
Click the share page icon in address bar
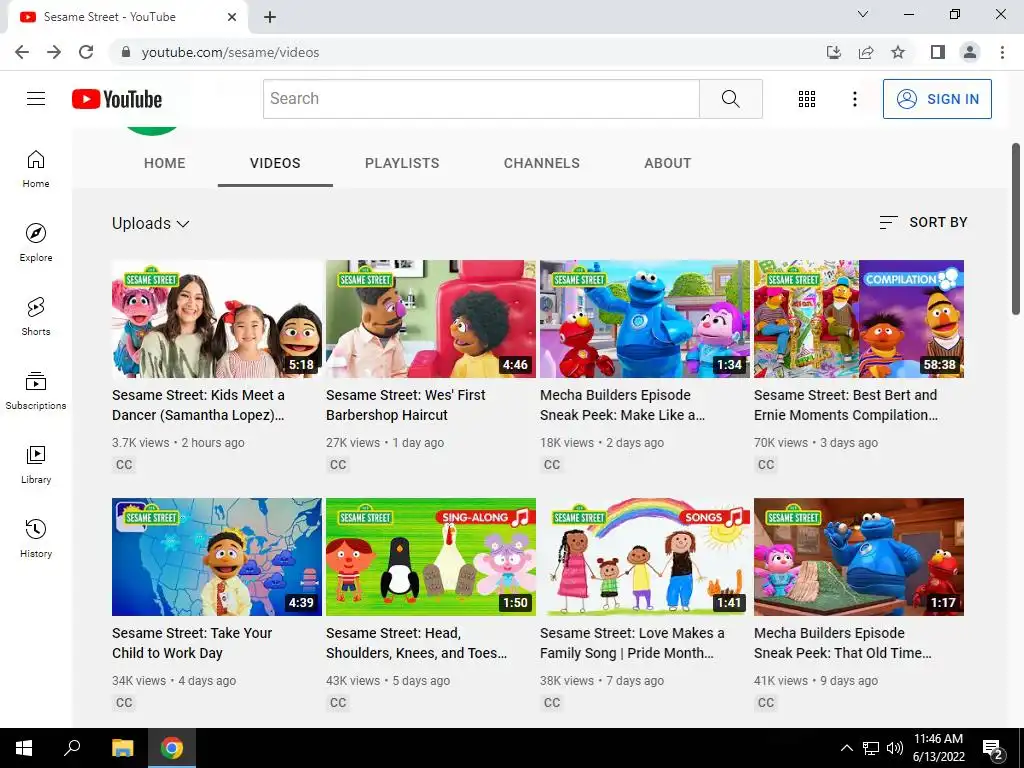pyautogui.click(x=866, y=52)
